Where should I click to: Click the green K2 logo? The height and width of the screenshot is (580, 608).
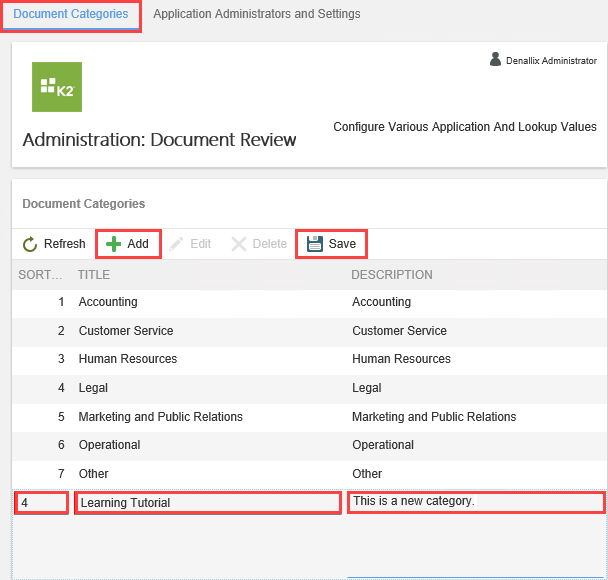[x=57, y=87]
